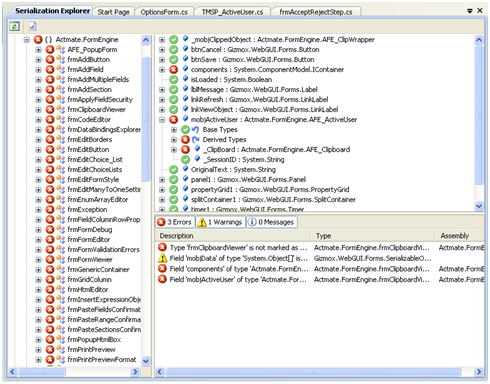Select the frmGenericContainer tree item
The width and height of the screenshot is (490, 384).
click(98, 270)
